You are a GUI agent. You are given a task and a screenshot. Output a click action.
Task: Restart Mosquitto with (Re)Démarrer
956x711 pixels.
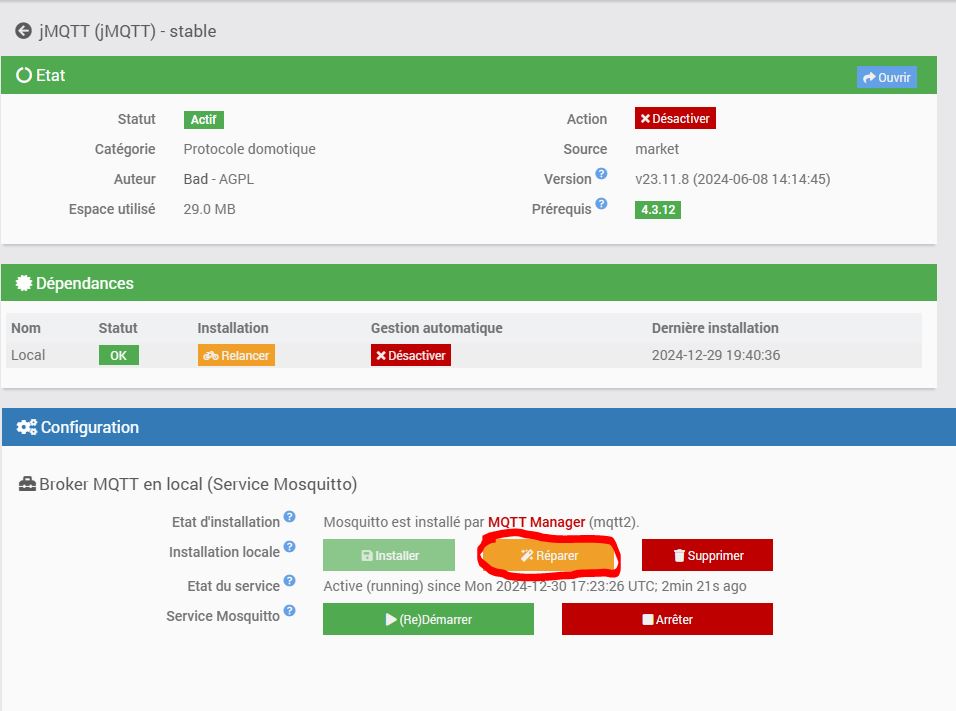click(x=429, y=620)
